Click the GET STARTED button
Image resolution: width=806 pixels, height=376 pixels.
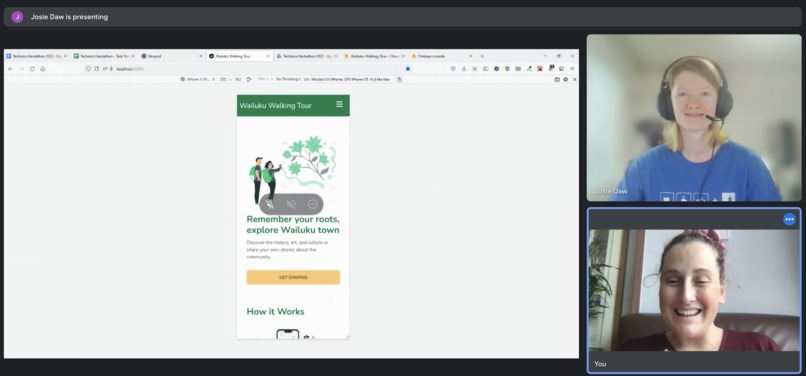click(x=293, y=277)
